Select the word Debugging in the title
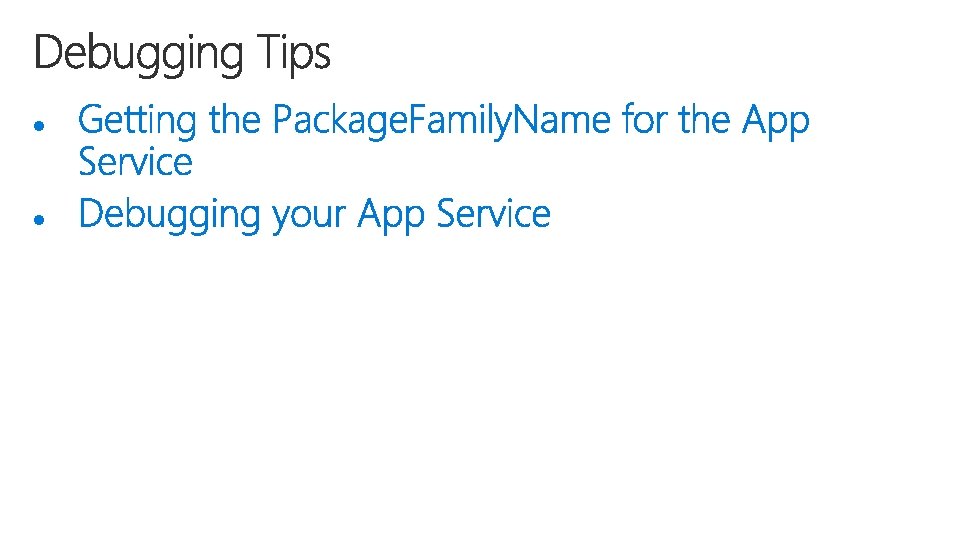Viewport: 960px width, 540px height. (138, 55)
